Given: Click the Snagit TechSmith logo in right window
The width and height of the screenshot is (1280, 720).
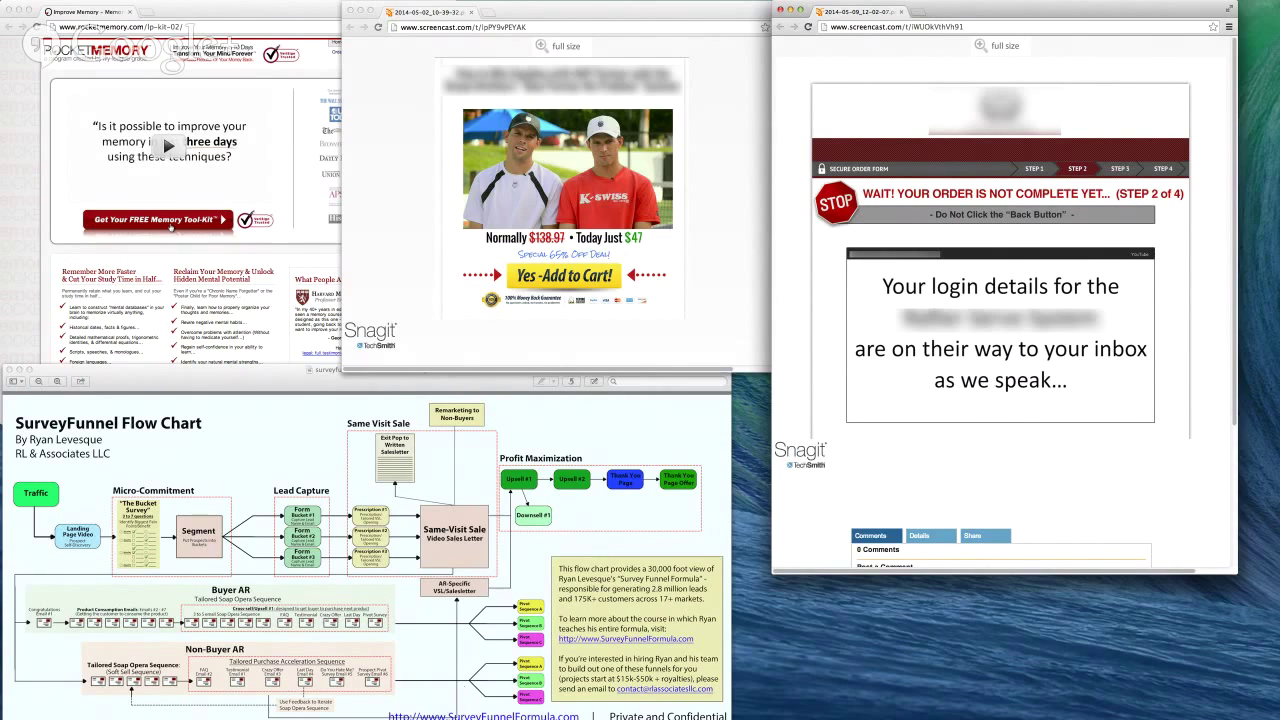Looking at the screenshot, I should tap(800, 455).
